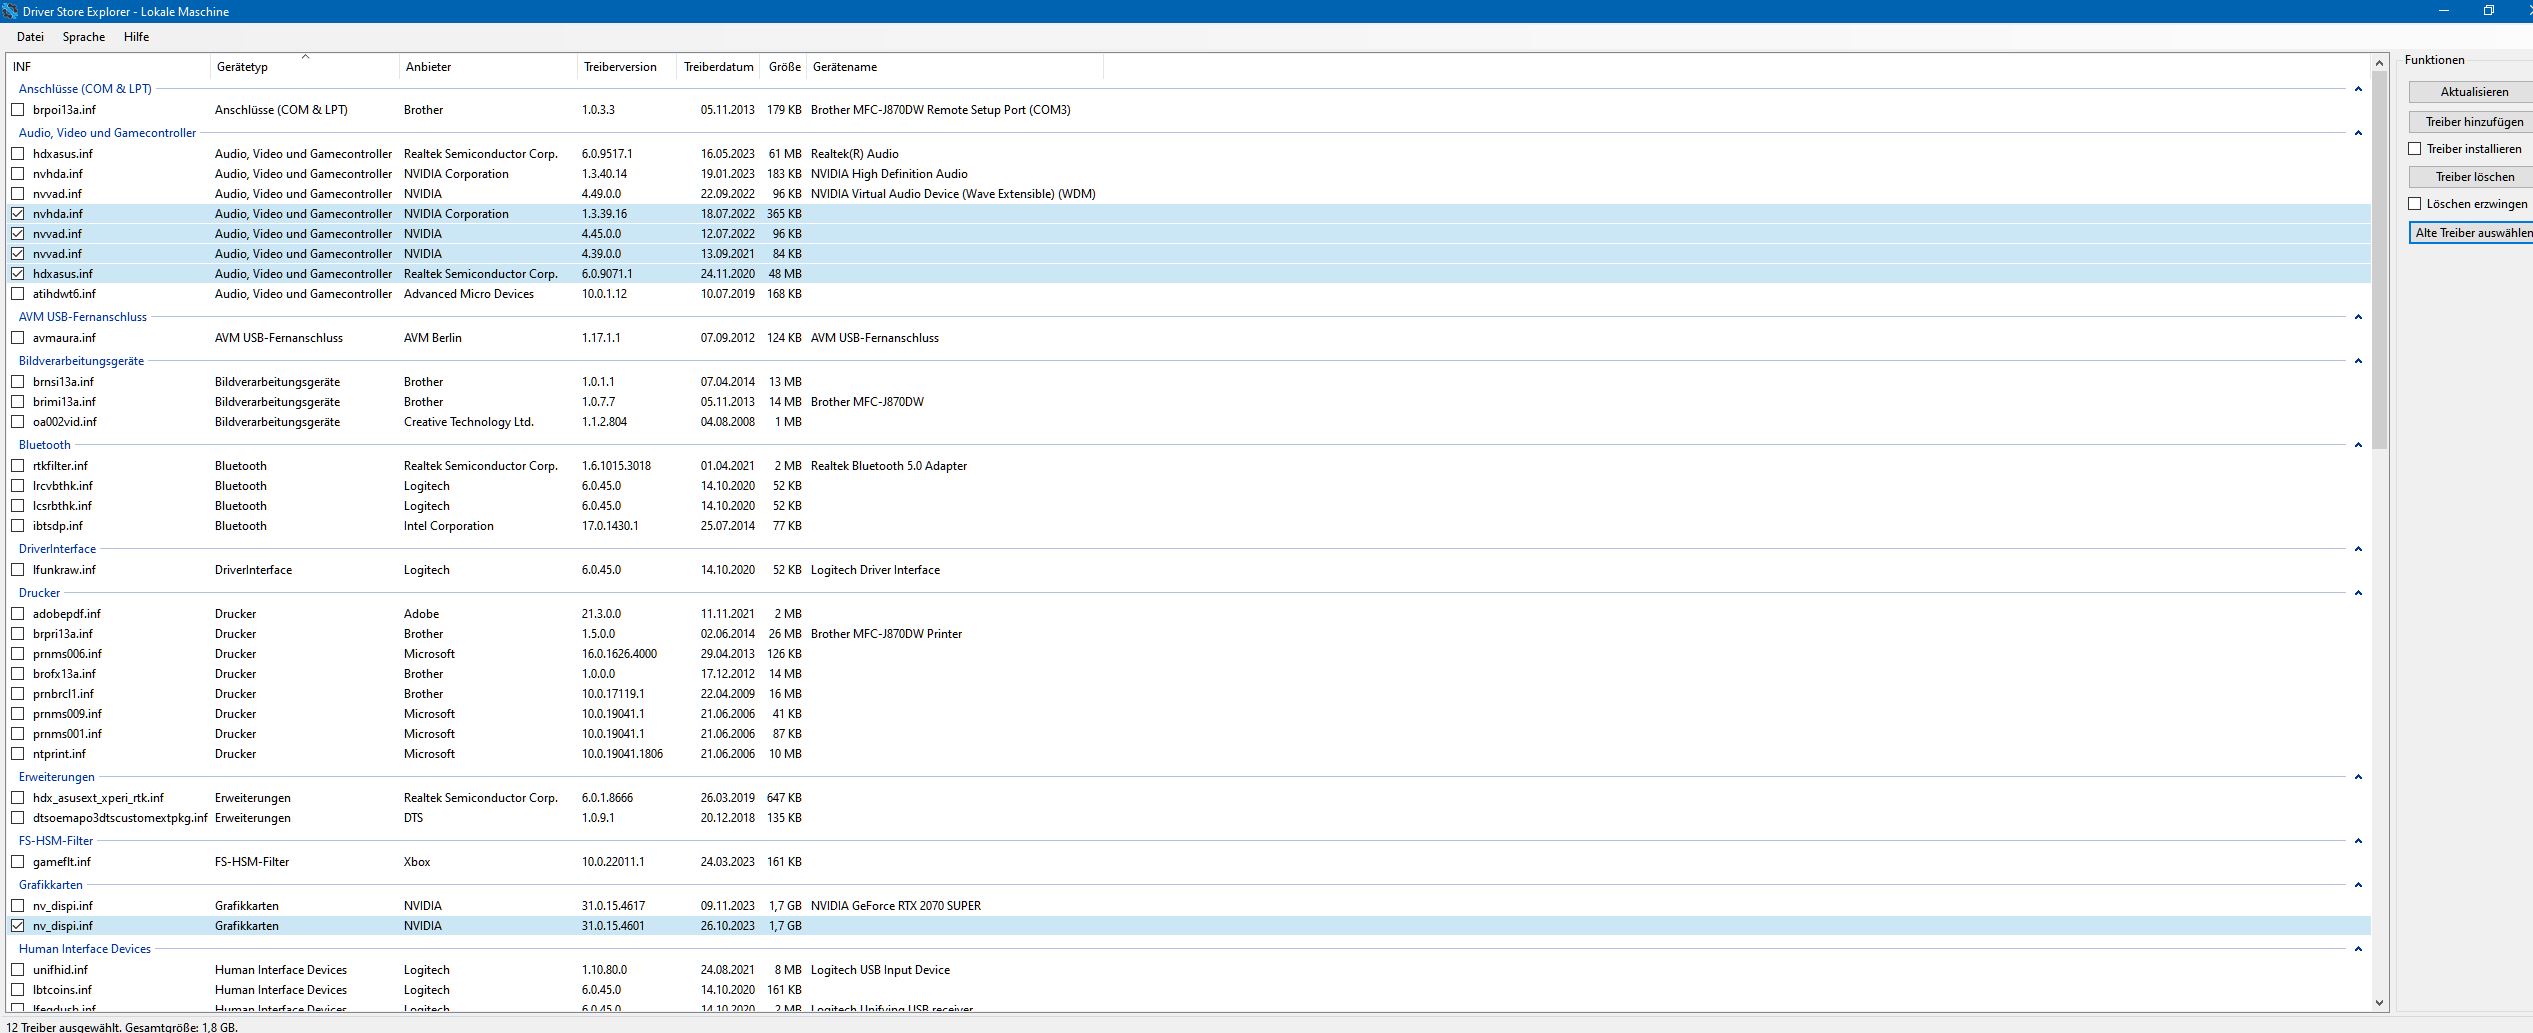Click the vertical scrollbar thumb
Viewport: 2533px width, 1033px height.
click(x=2379, y=261)
